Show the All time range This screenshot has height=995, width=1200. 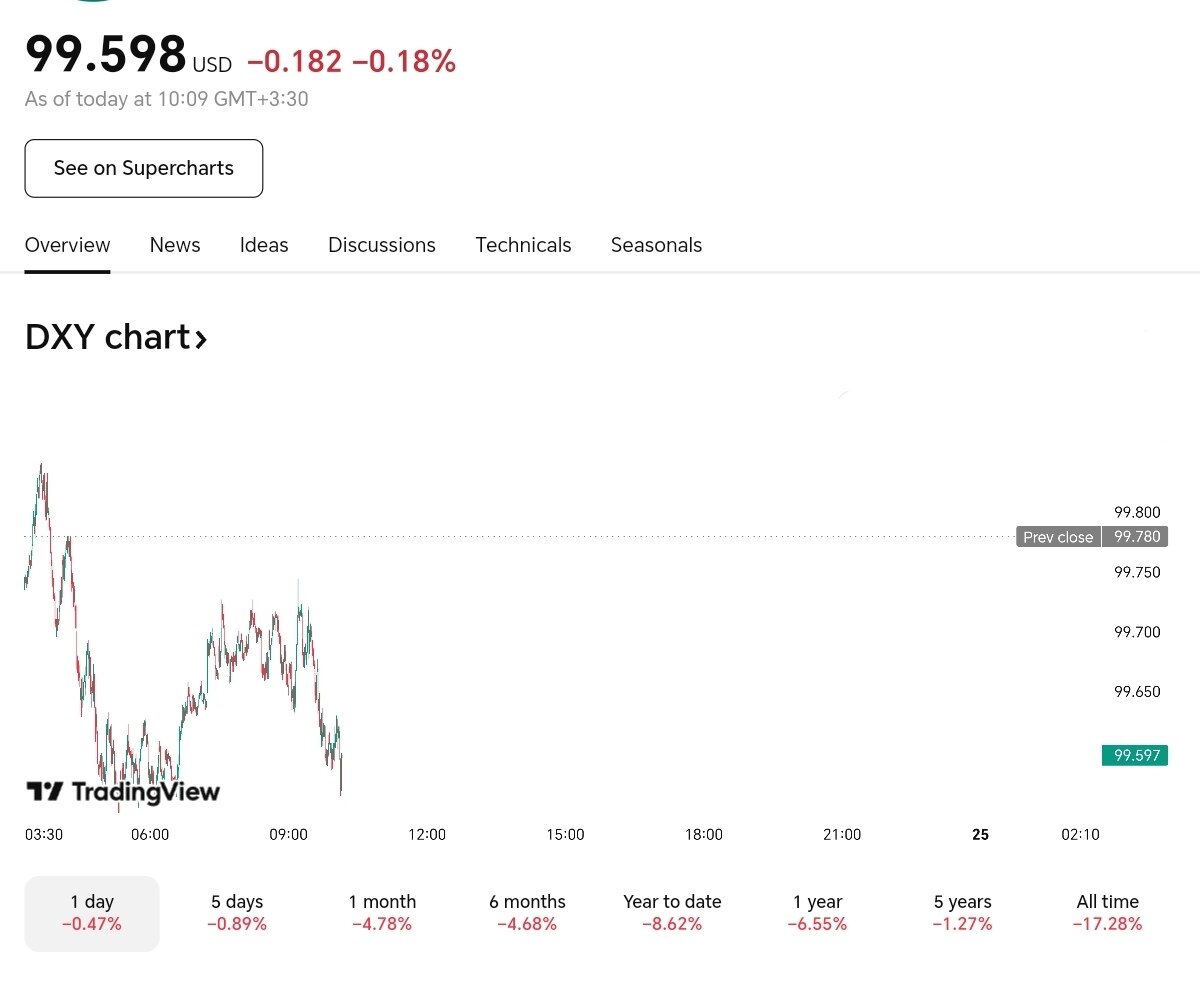(x=1107, y=913)
